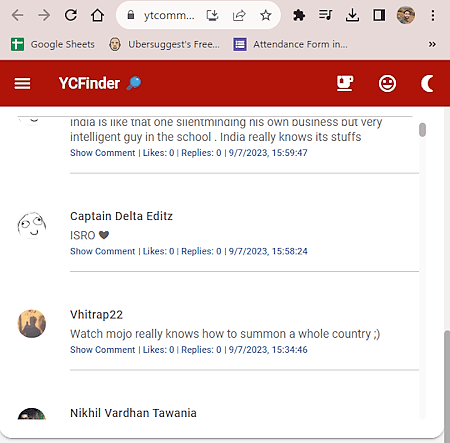Open the browser downloads icon

coord(352,15)
